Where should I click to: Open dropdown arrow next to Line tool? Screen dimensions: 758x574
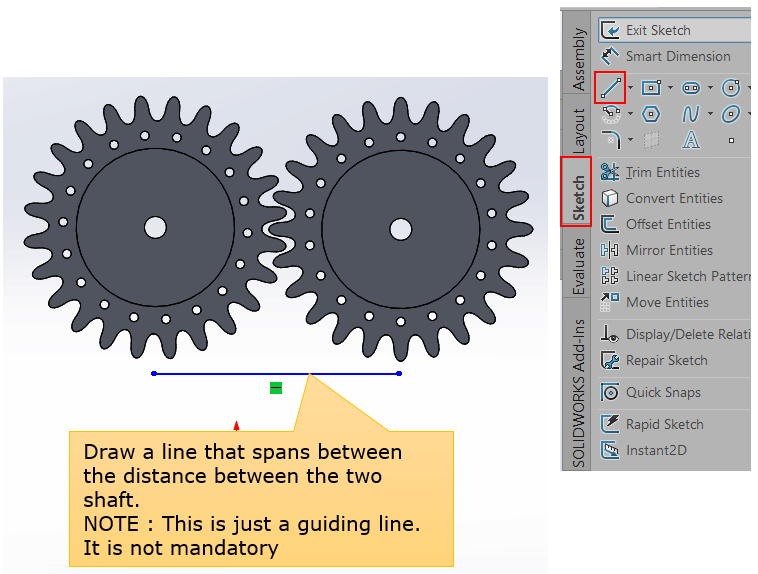630,88
